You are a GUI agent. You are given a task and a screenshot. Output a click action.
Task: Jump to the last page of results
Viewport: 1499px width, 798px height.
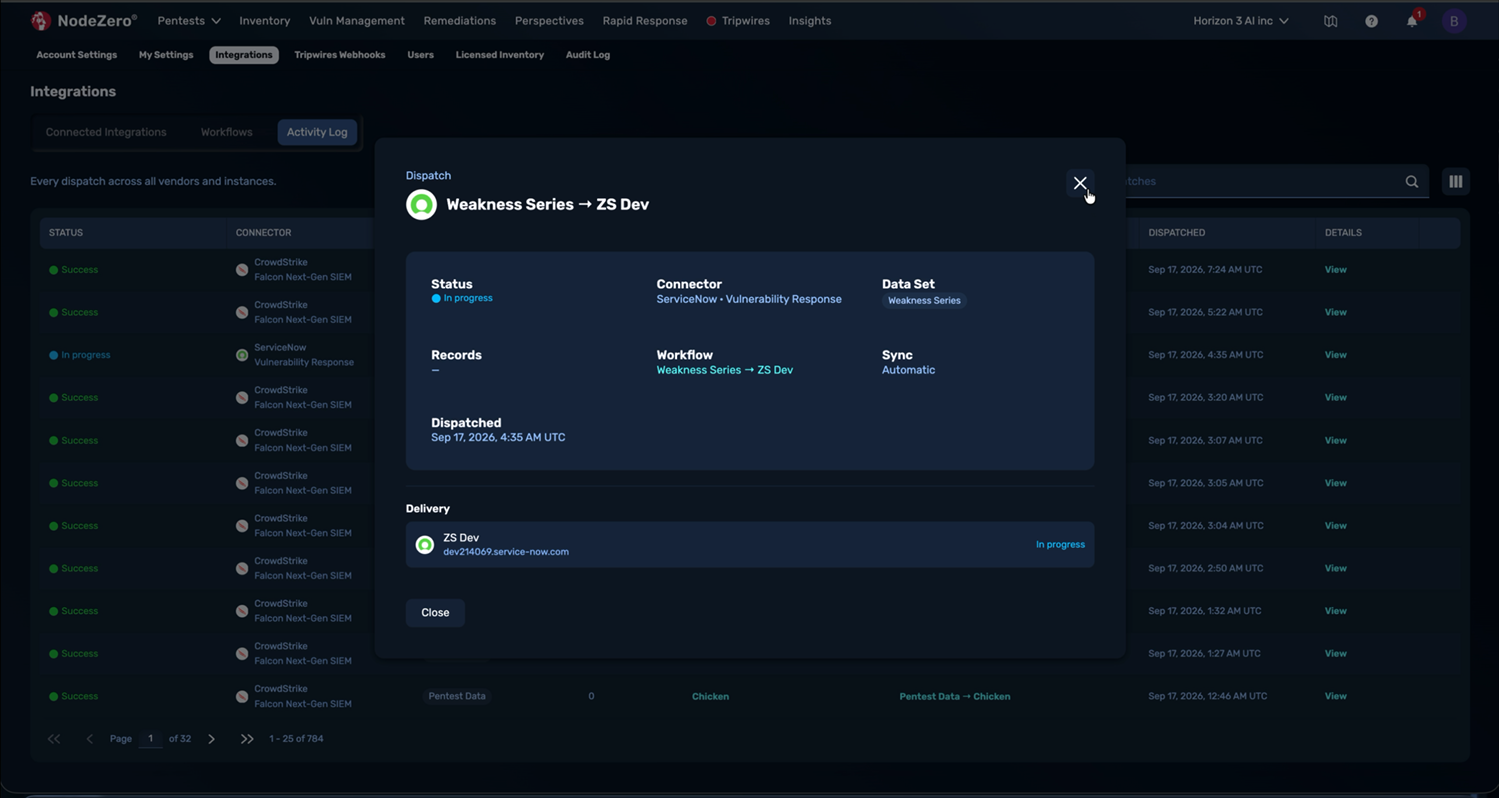[247, 739]
